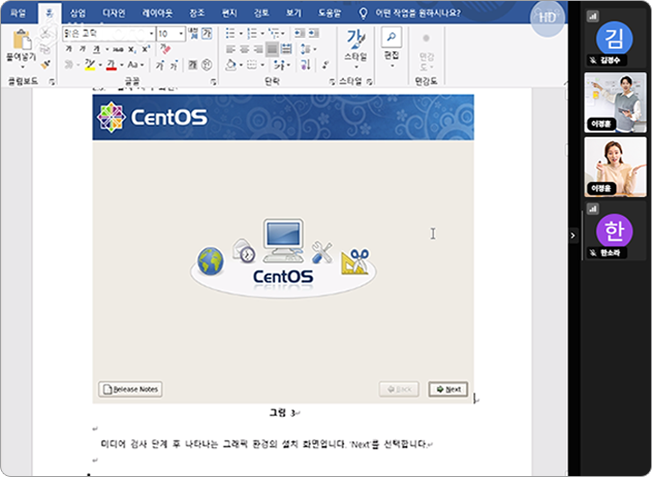Open font color red dropdown arrow

point(121,65)
